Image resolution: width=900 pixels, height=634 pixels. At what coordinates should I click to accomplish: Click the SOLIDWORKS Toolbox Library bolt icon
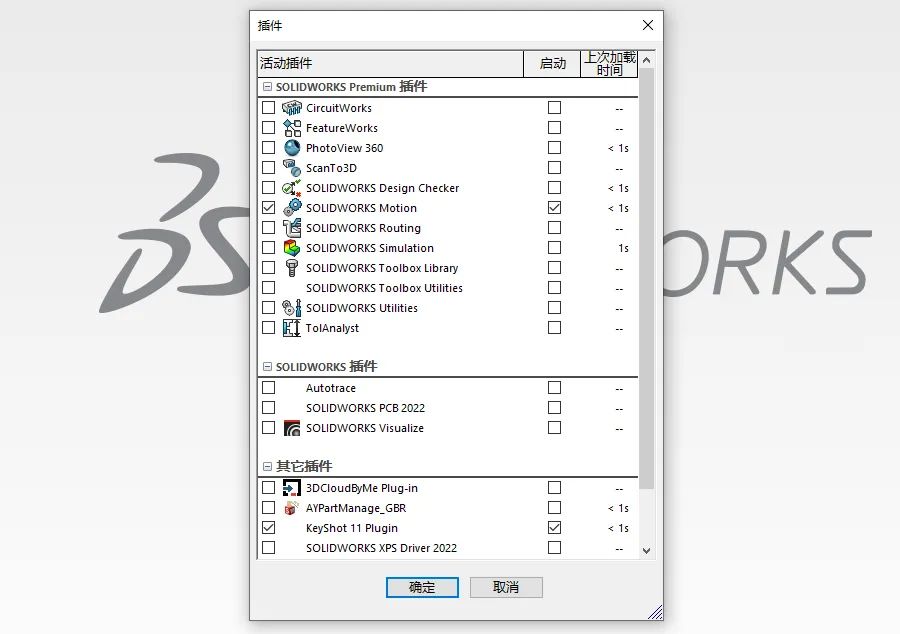coord(292,268)
